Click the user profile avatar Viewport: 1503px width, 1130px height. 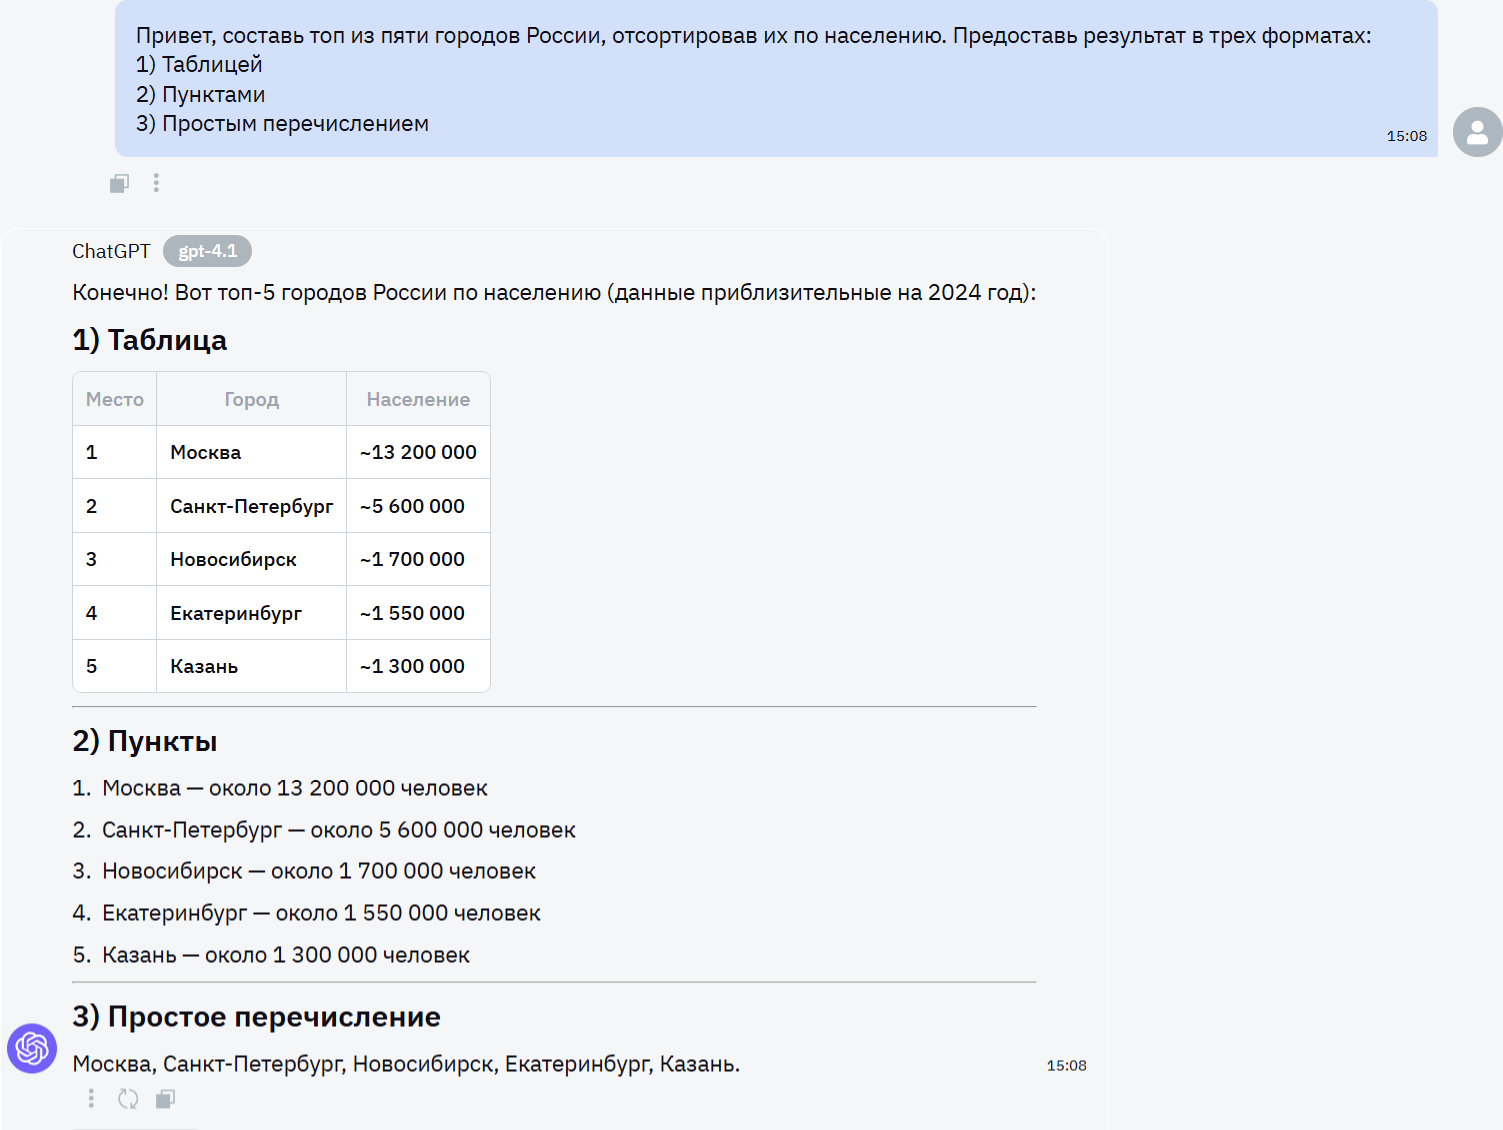point(1477,132)
